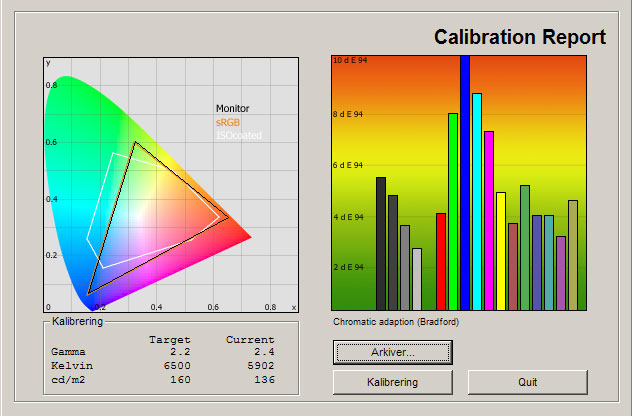The width and height of the screenshot is (632, 416).
Task: Select the darkest black bar in chart
Action: [381, 243]
